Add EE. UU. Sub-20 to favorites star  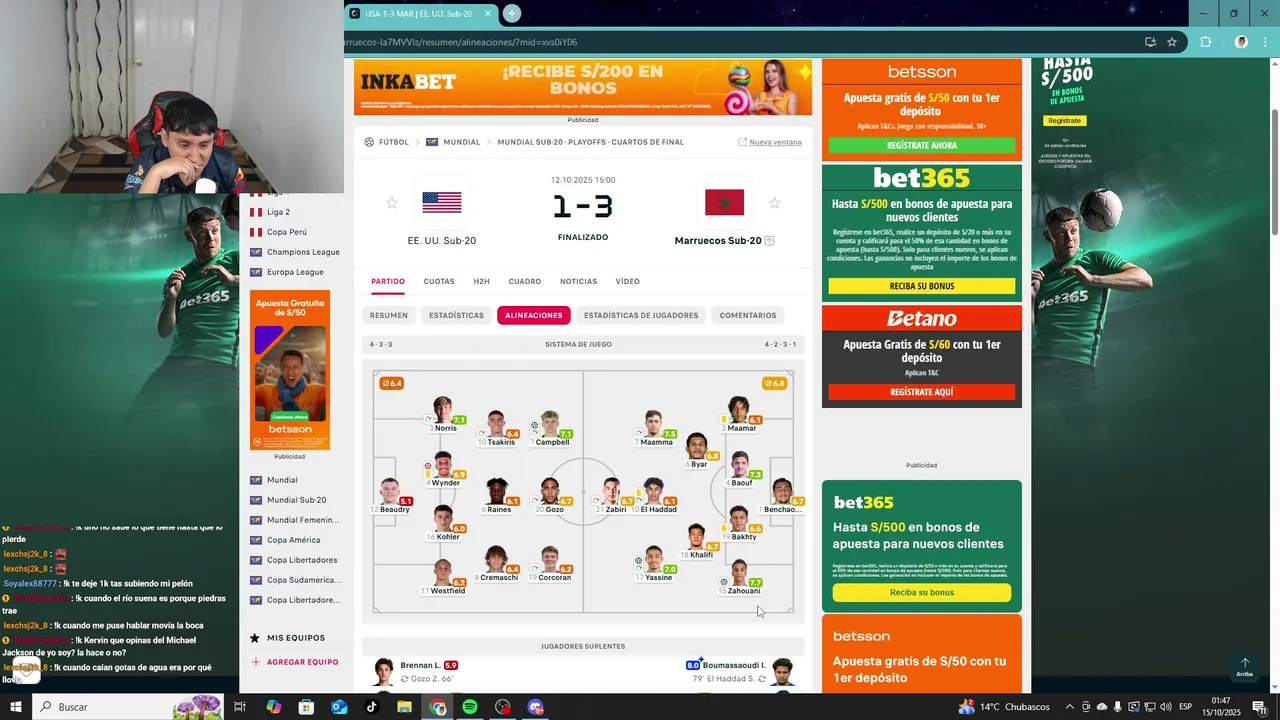pyautogui.click(x=392, y=203)
